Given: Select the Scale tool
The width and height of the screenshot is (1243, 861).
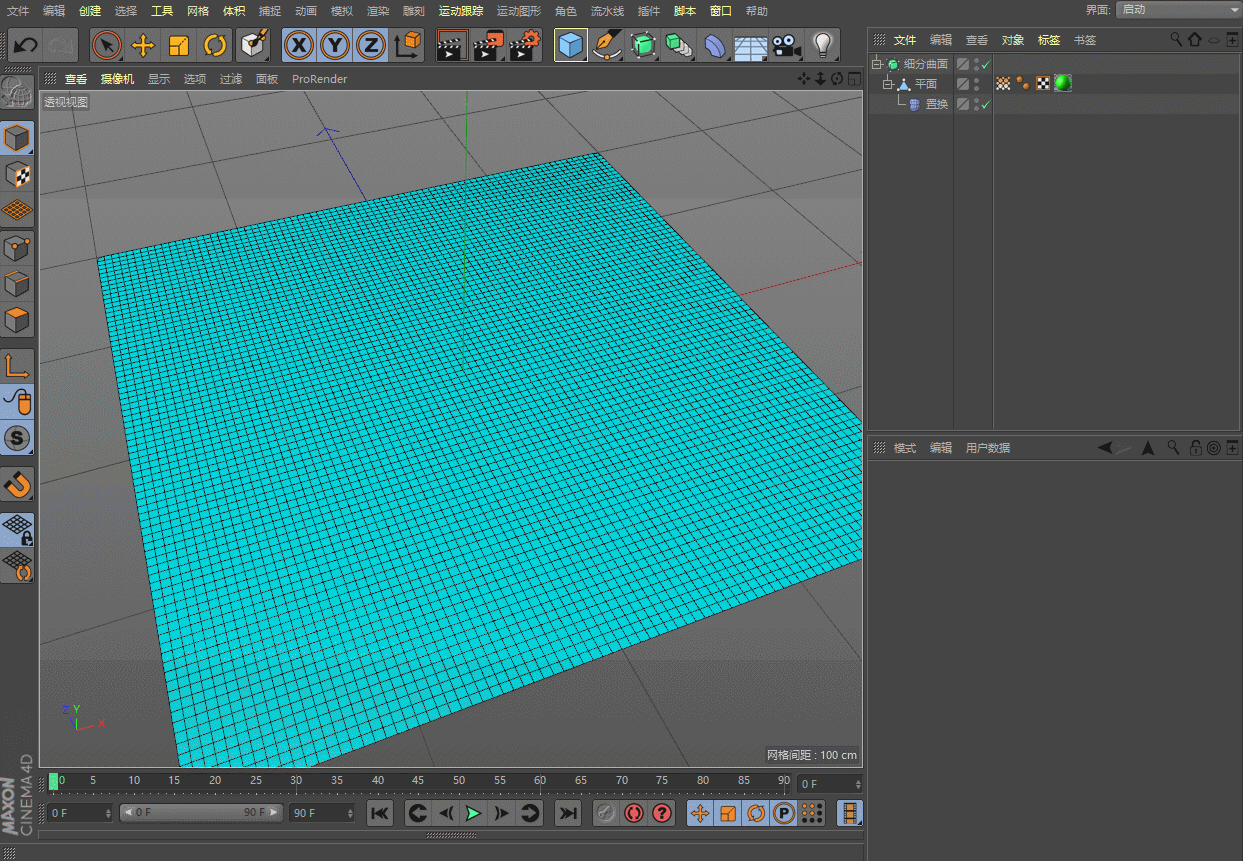Looking at the screenshot, I should point(181,46).
